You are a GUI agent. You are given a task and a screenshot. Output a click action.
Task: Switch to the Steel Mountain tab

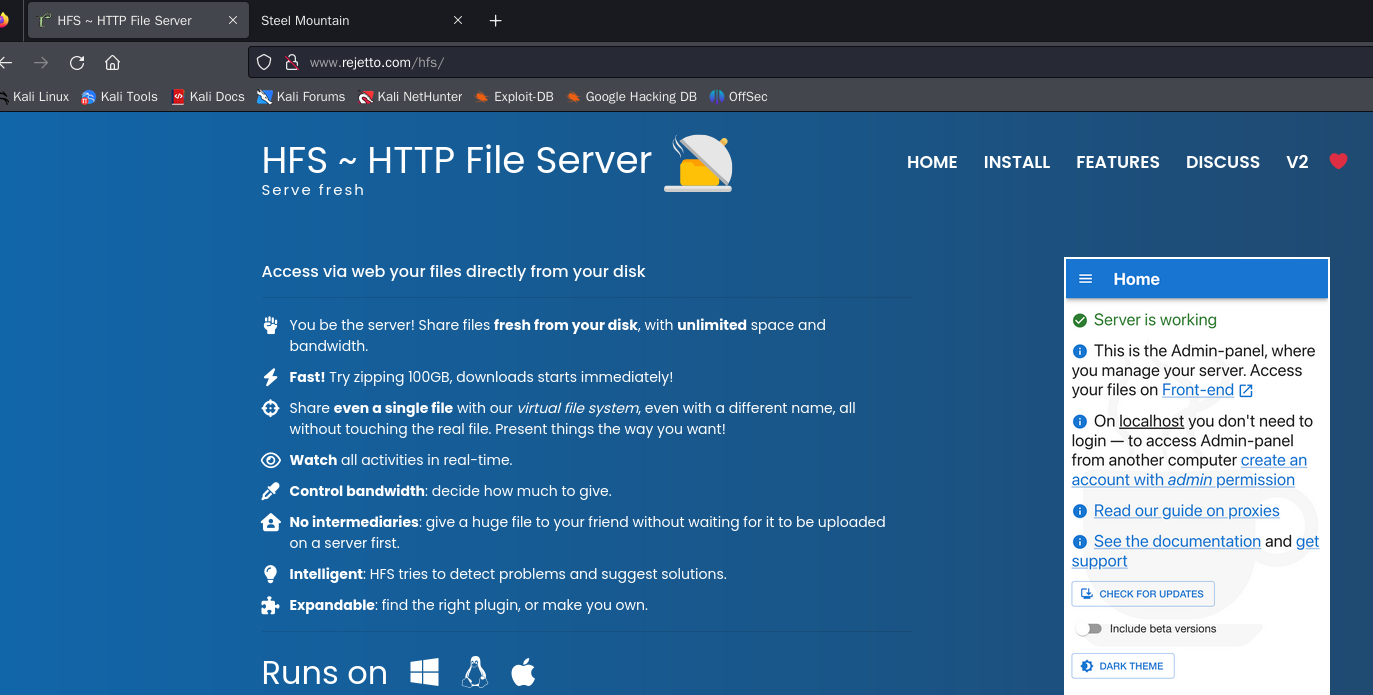[348, 20]
